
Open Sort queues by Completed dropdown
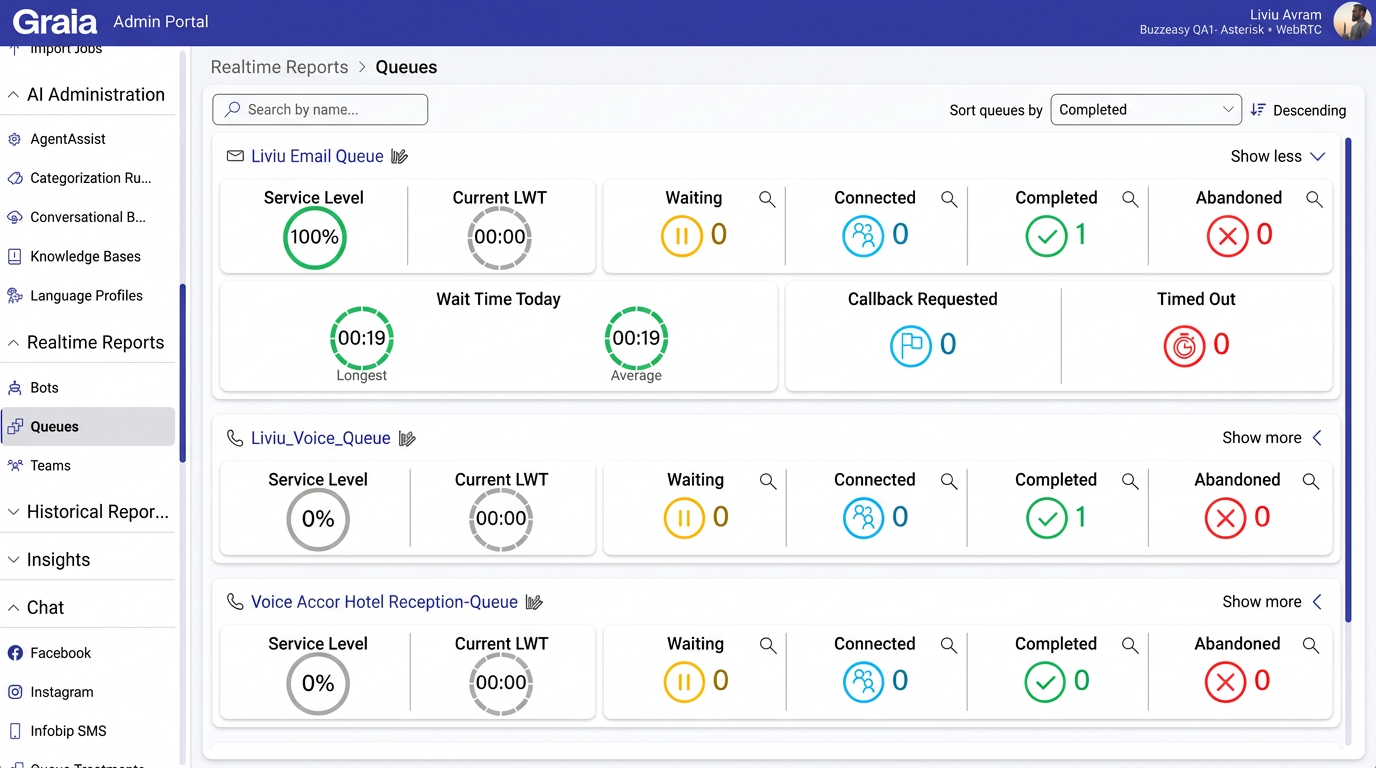pos(1146,110)
